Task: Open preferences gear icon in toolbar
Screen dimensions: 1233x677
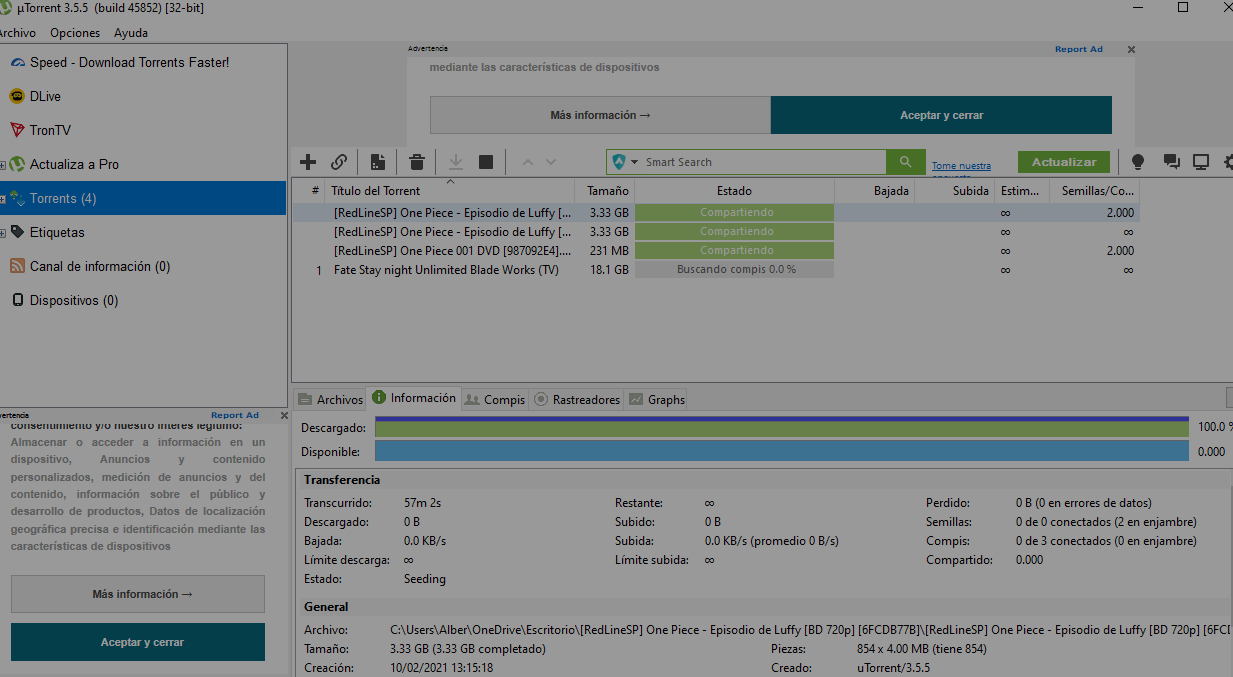Action: 1228,162
